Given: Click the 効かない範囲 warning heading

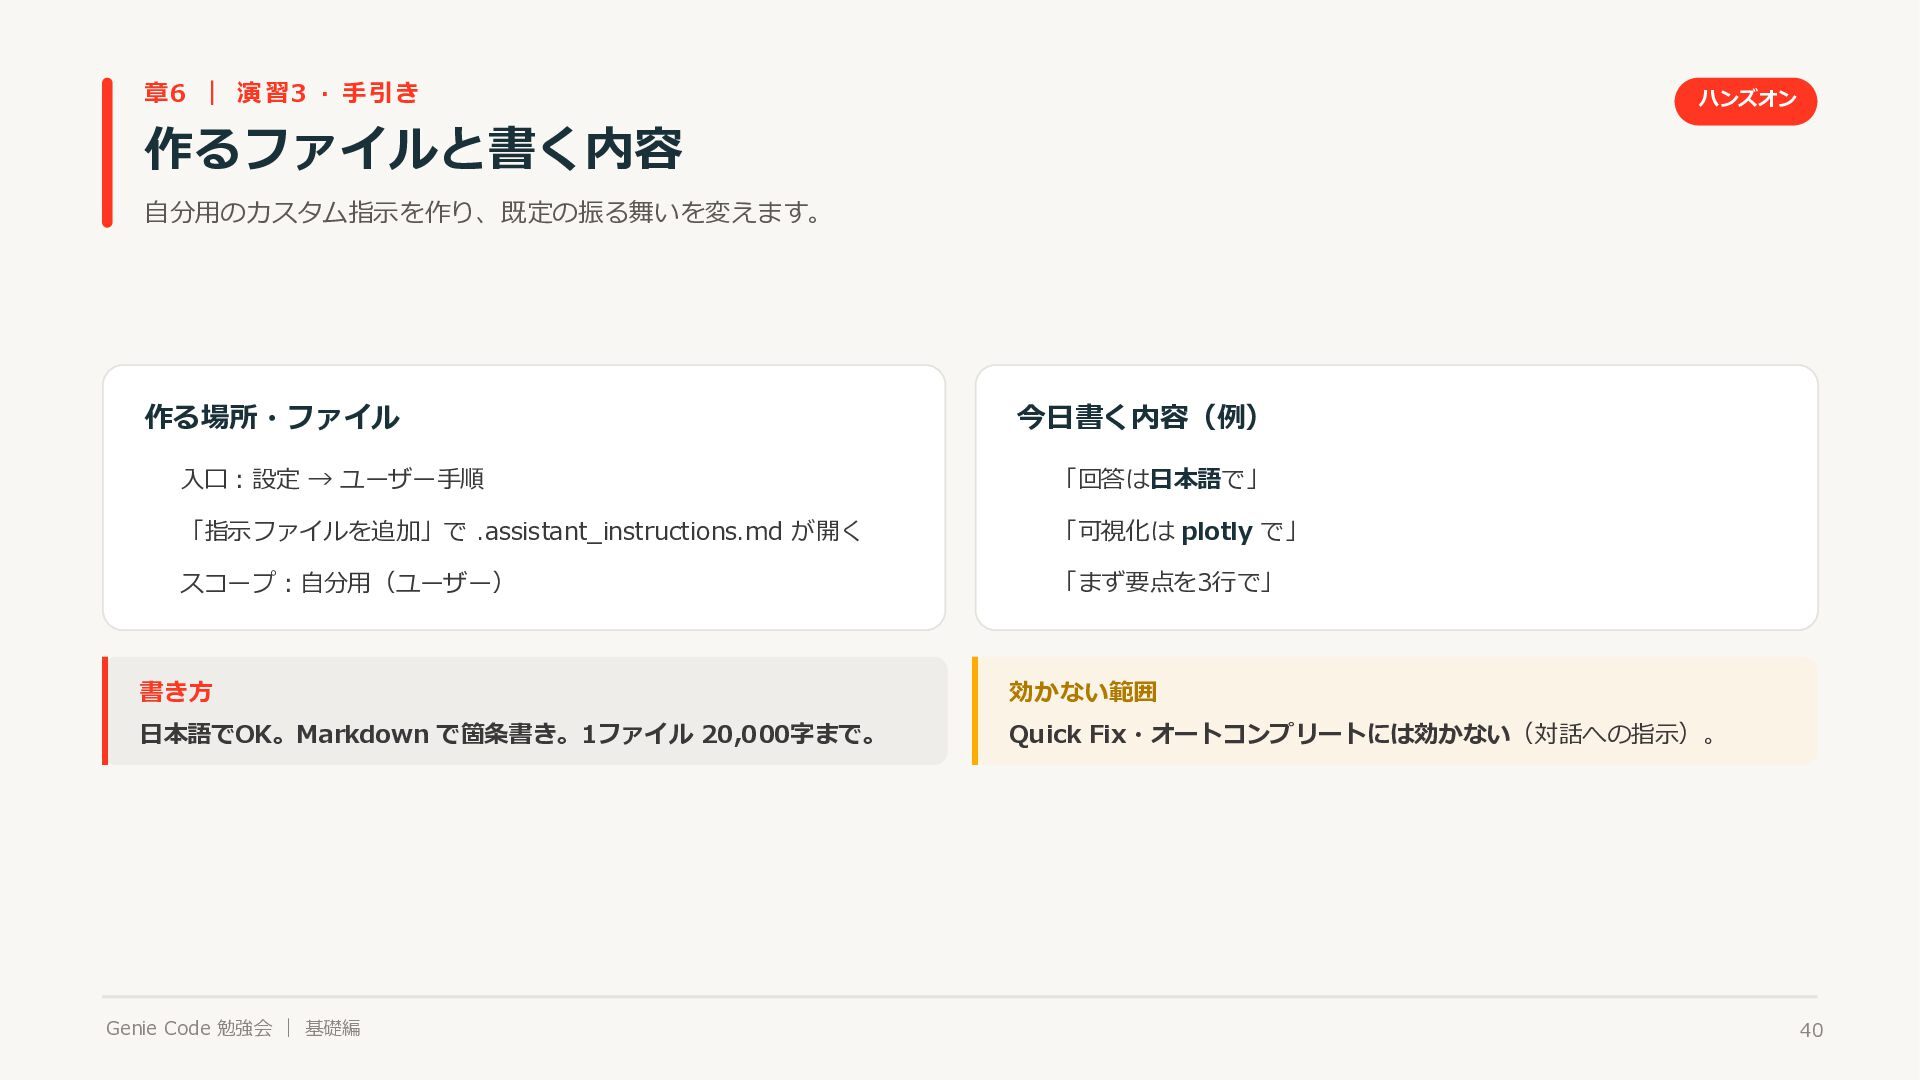Looking at the screenshot, I should coord(1082,691).
